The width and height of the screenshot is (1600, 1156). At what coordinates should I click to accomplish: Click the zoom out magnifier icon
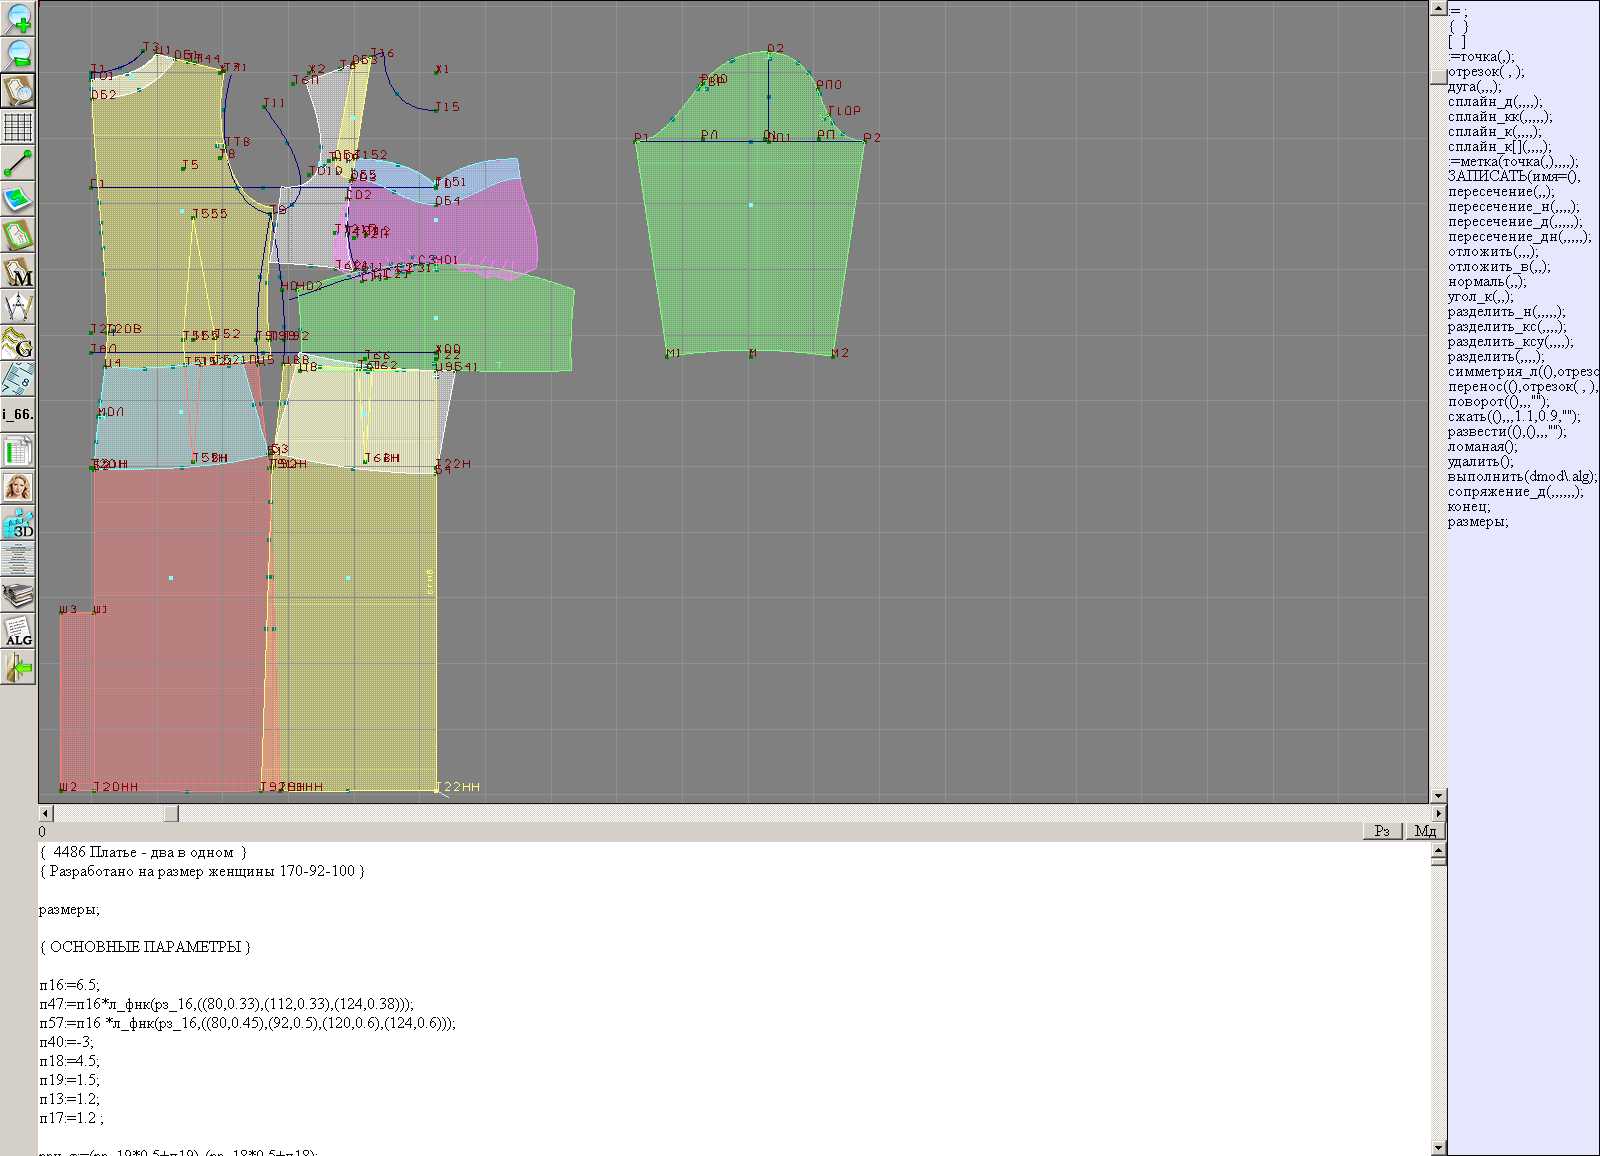point(18,54)
